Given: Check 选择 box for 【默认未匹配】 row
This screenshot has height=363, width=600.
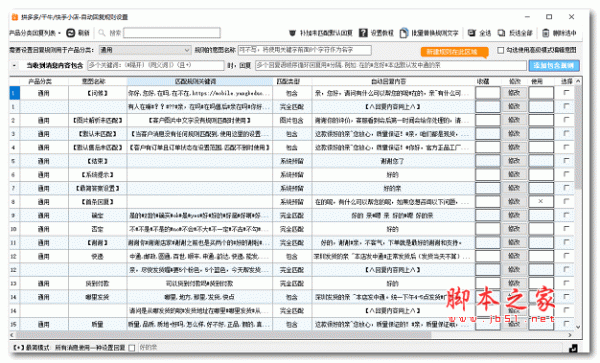Looking at the screenshot, I should tap(566, 133).
